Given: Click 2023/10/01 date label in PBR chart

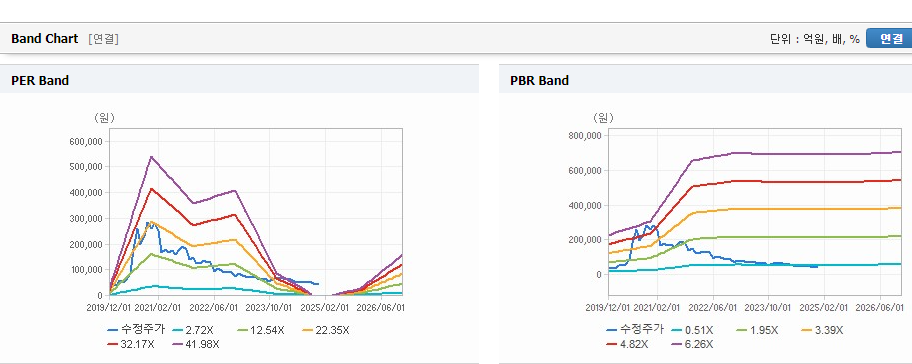Looking at the screenshot, I should (x=769, y=307).
